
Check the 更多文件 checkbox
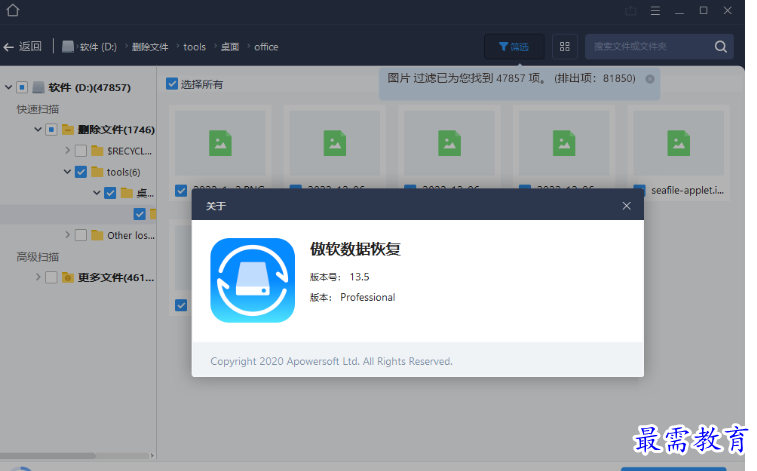(51, 277)
